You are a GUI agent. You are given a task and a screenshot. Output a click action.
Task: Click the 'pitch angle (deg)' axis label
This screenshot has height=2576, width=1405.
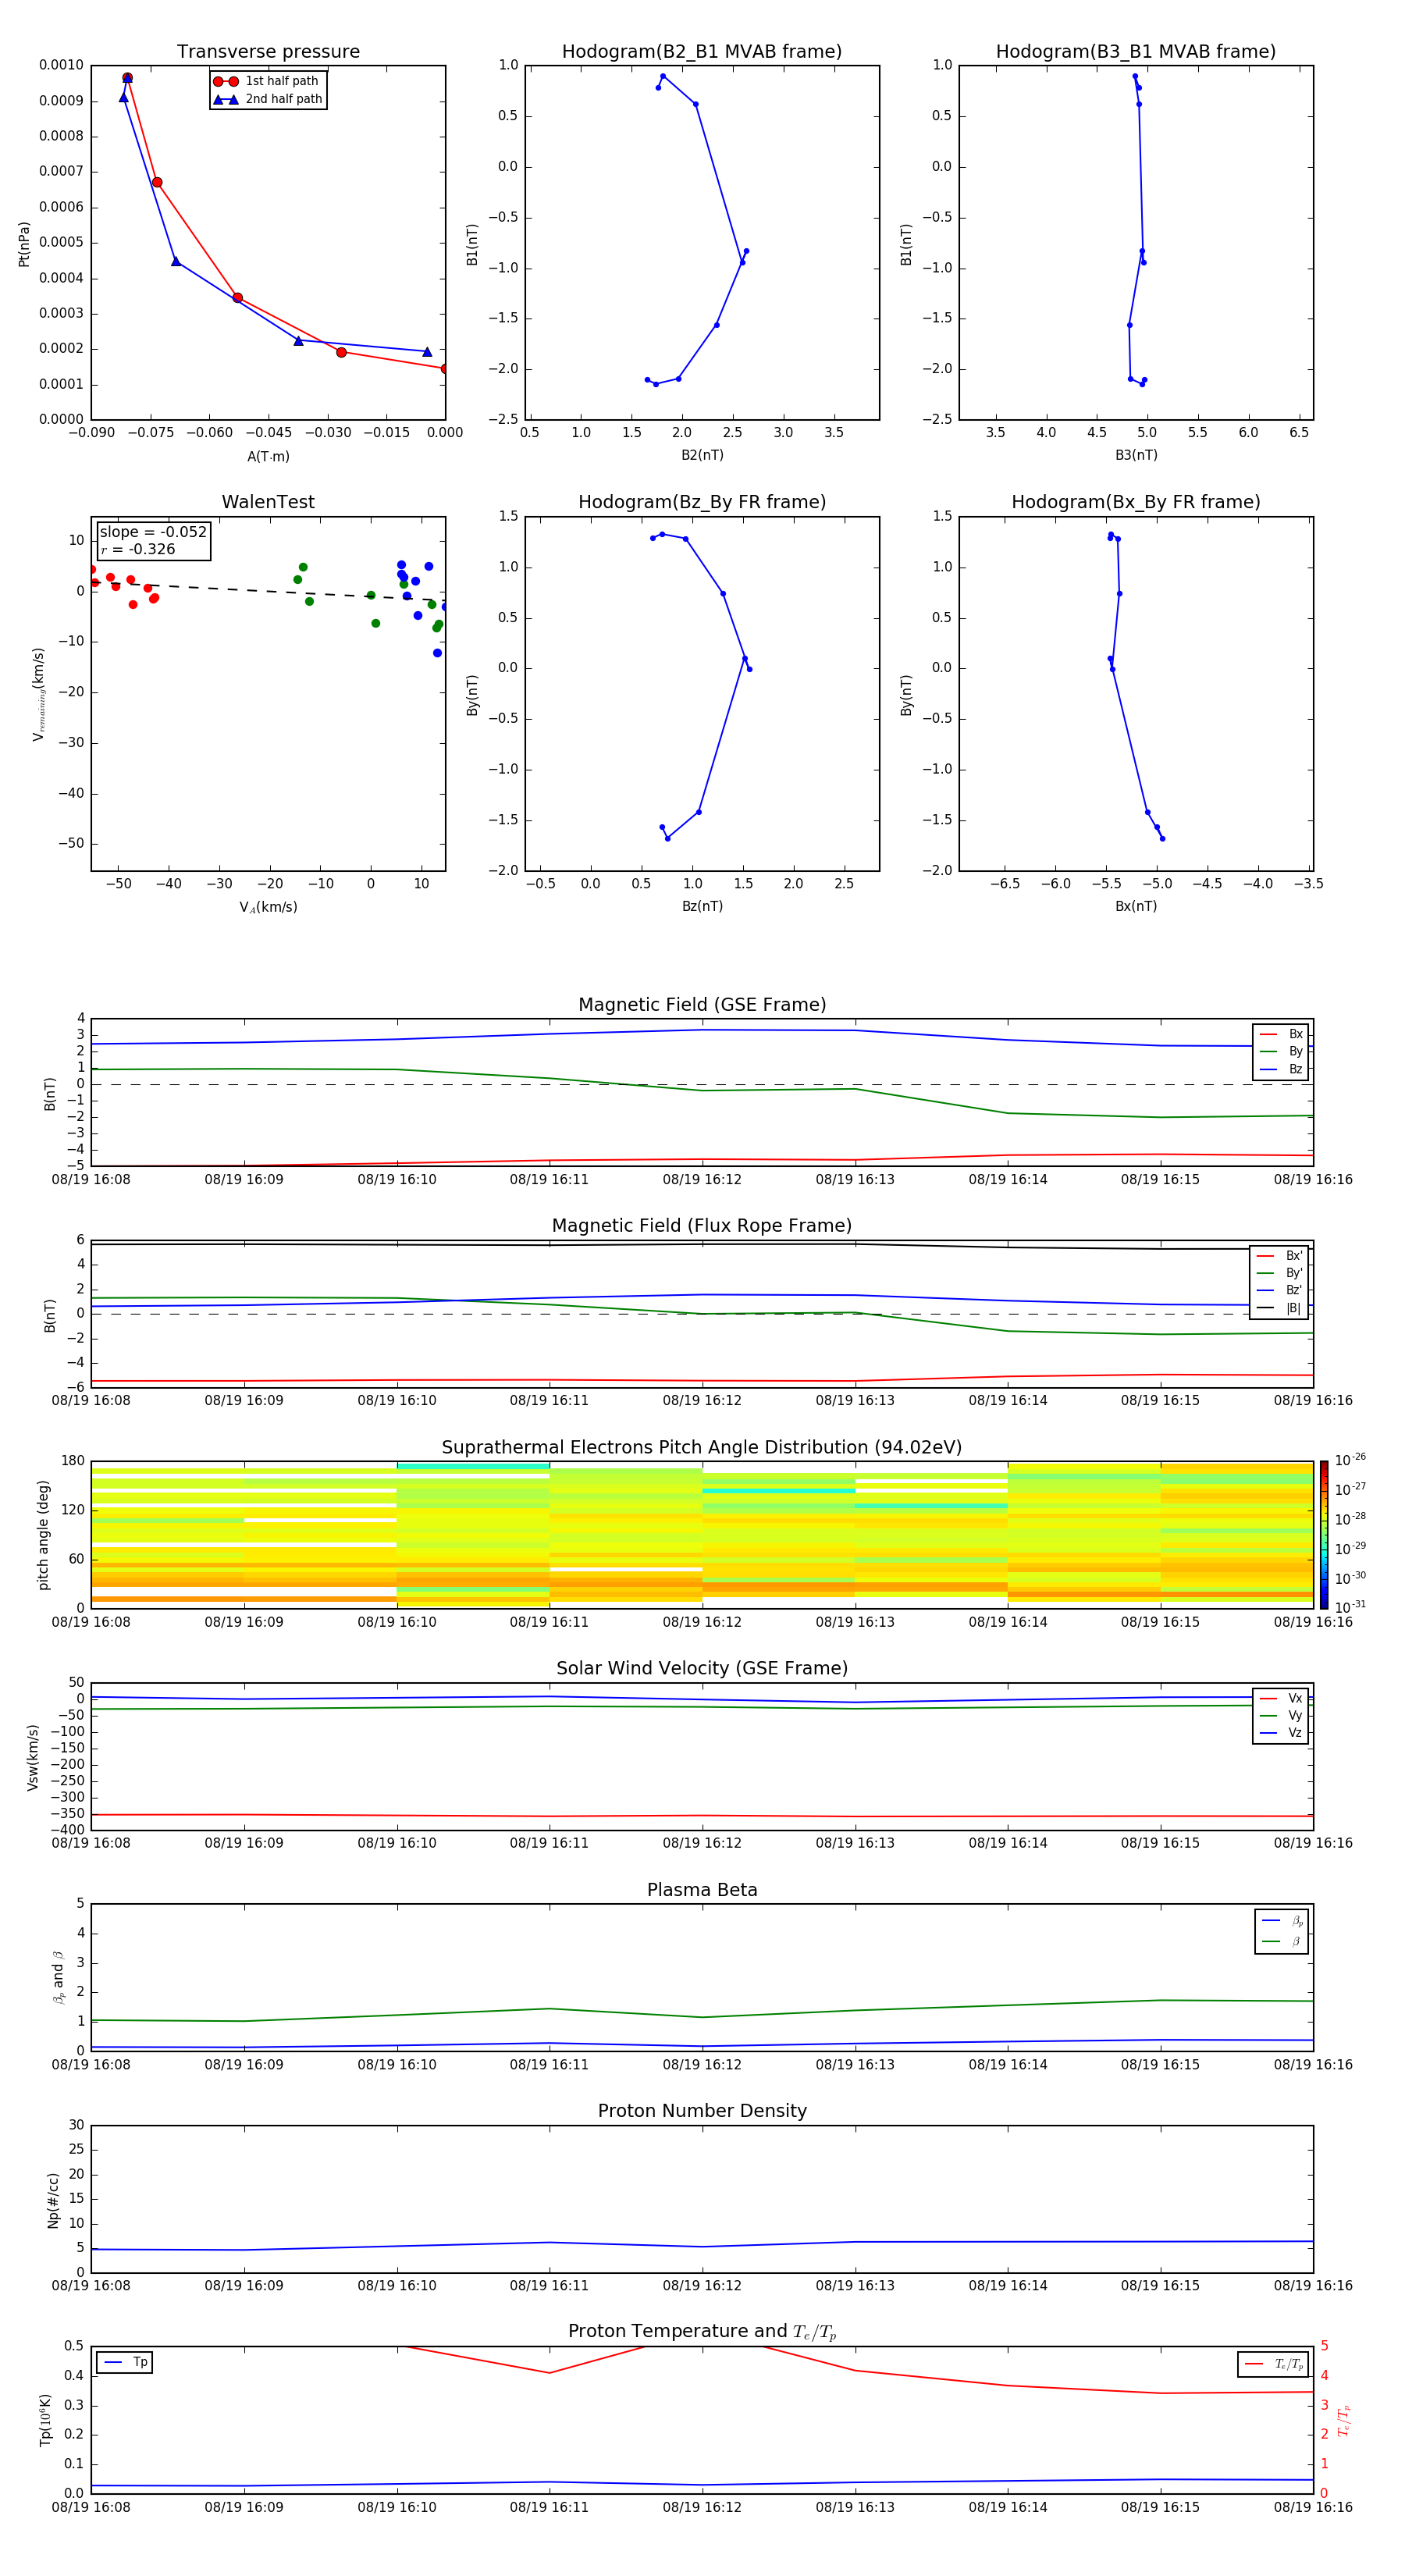pyautogui.click(x=43, y=1535)
